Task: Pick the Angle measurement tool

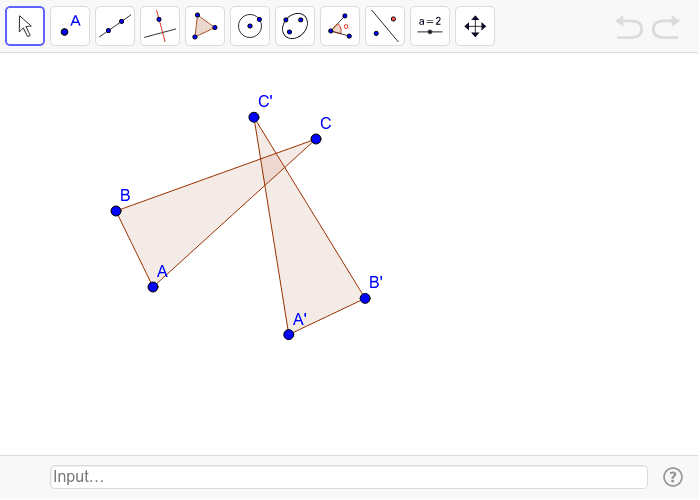Action: pos(340,26)
